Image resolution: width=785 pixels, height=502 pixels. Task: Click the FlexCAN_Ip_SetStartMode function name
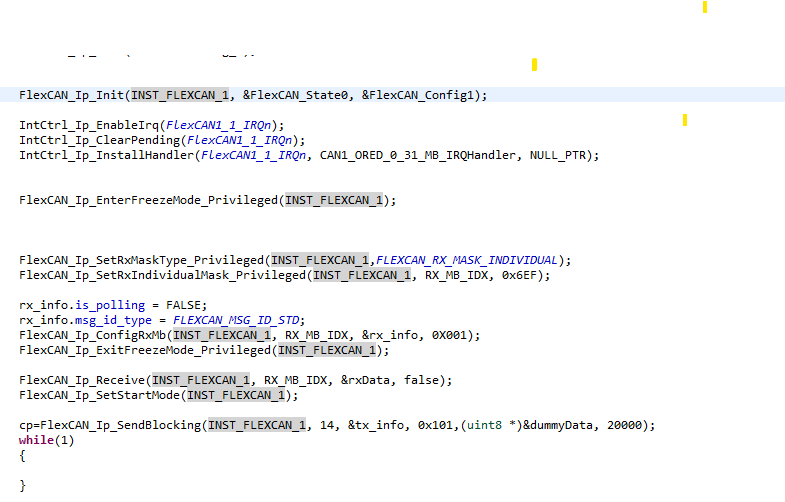(x=100, y=395)
